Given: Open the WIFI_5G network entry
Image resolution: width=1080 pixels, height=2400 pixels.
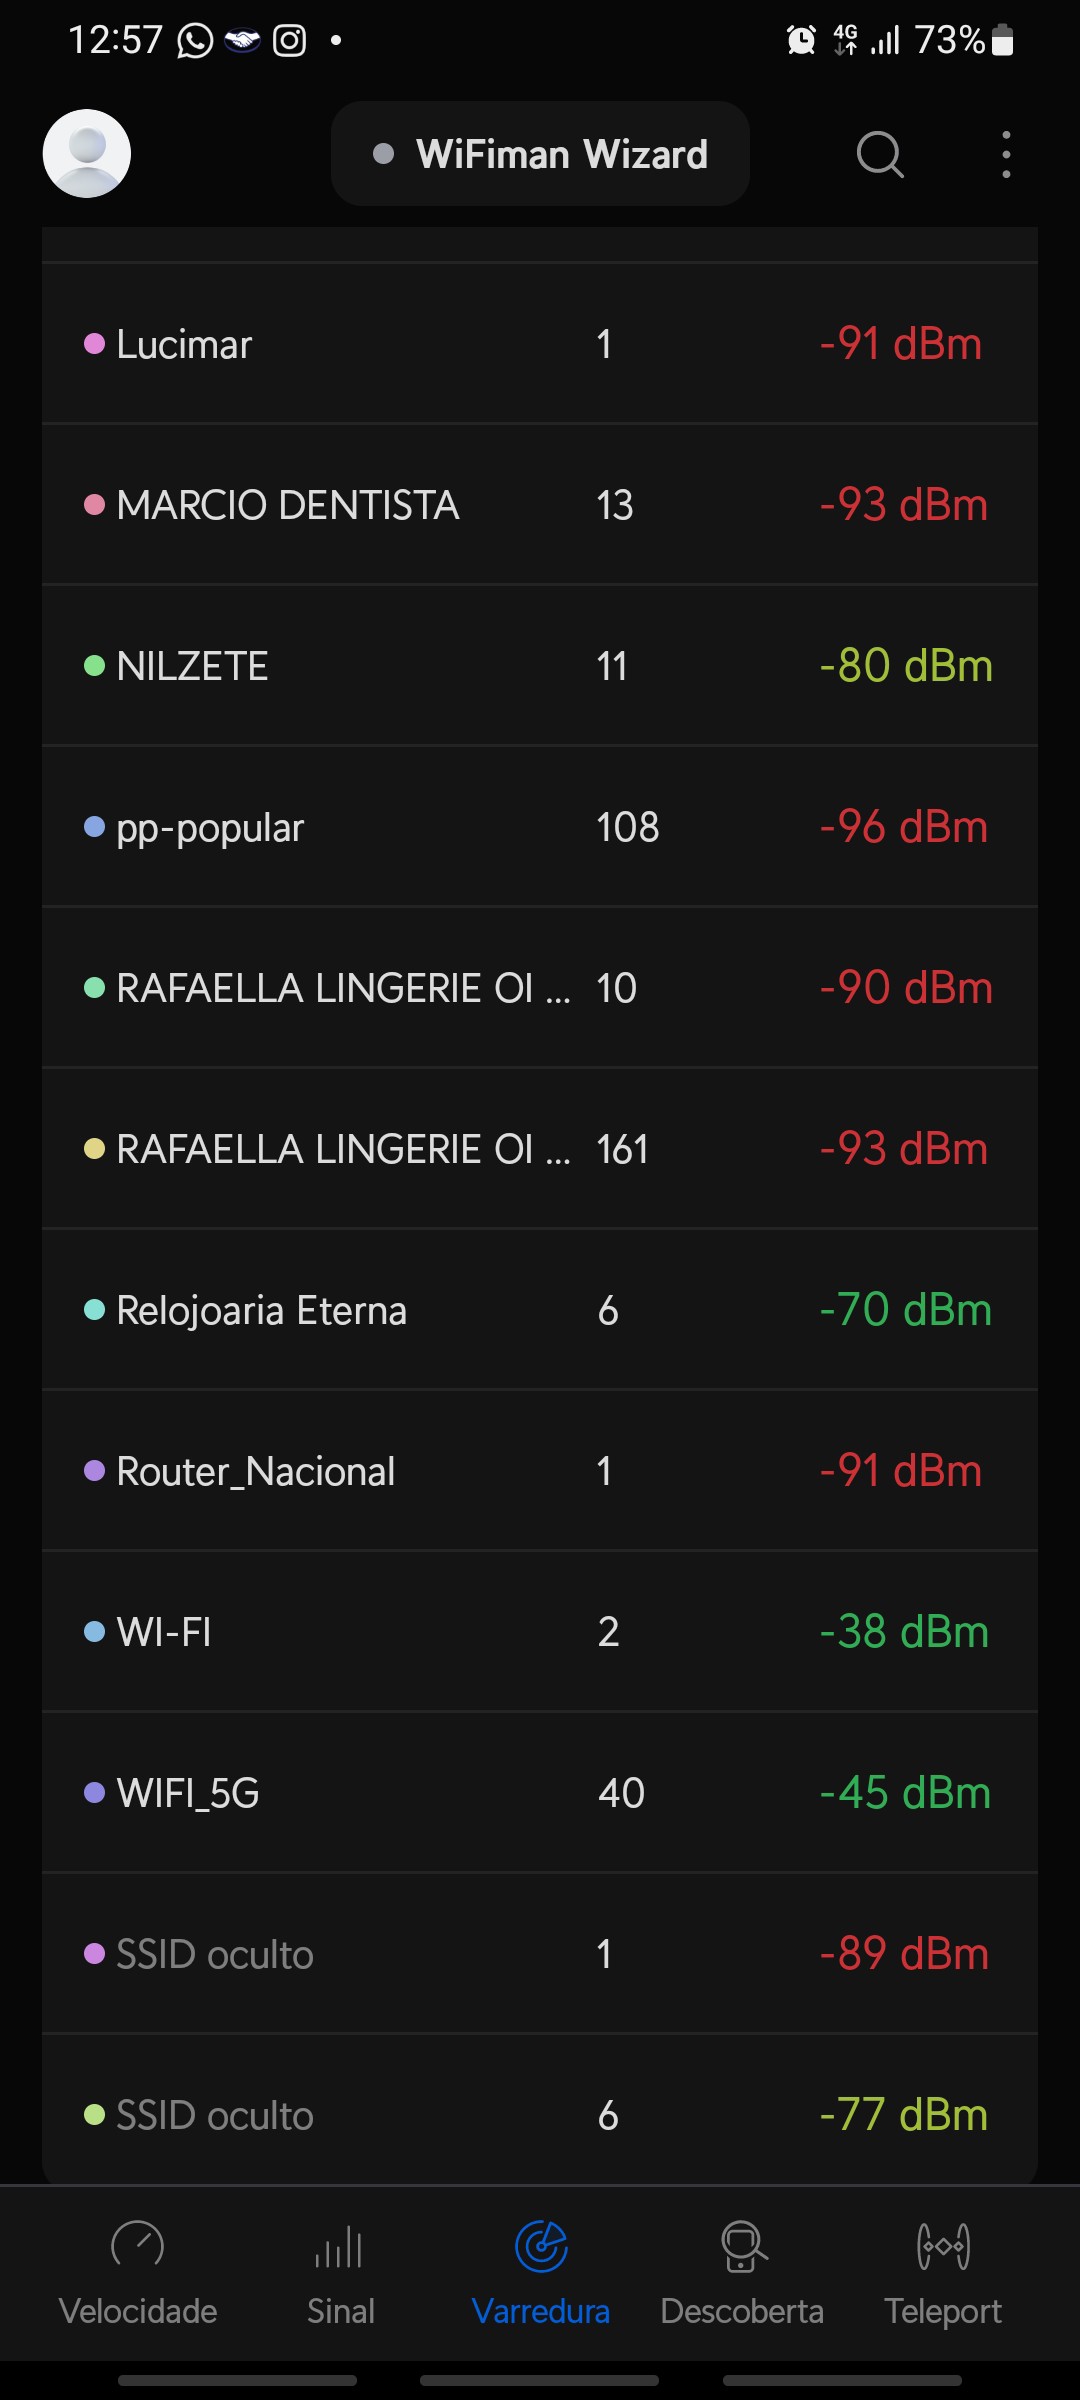Looking at the screenshot, I should [188, 1793].
